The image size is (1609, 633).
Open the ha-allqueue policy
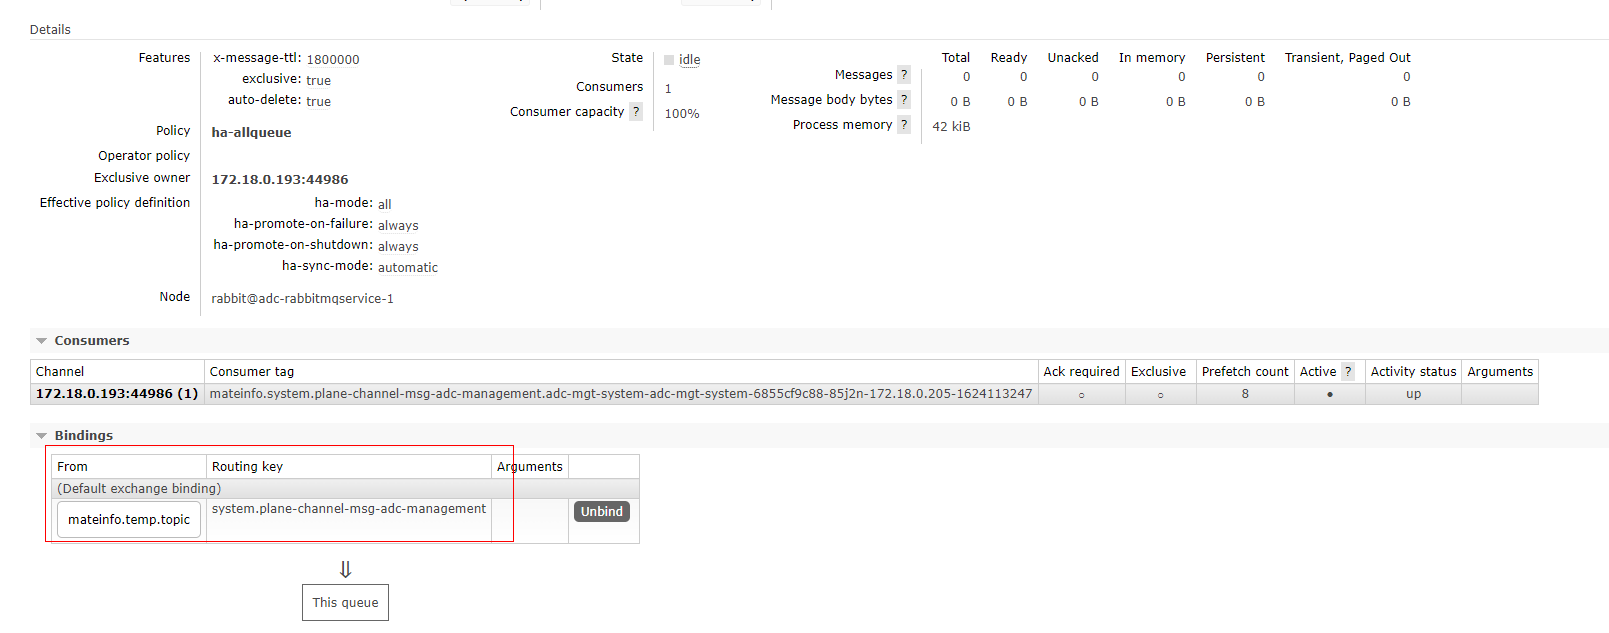point(252,133)
